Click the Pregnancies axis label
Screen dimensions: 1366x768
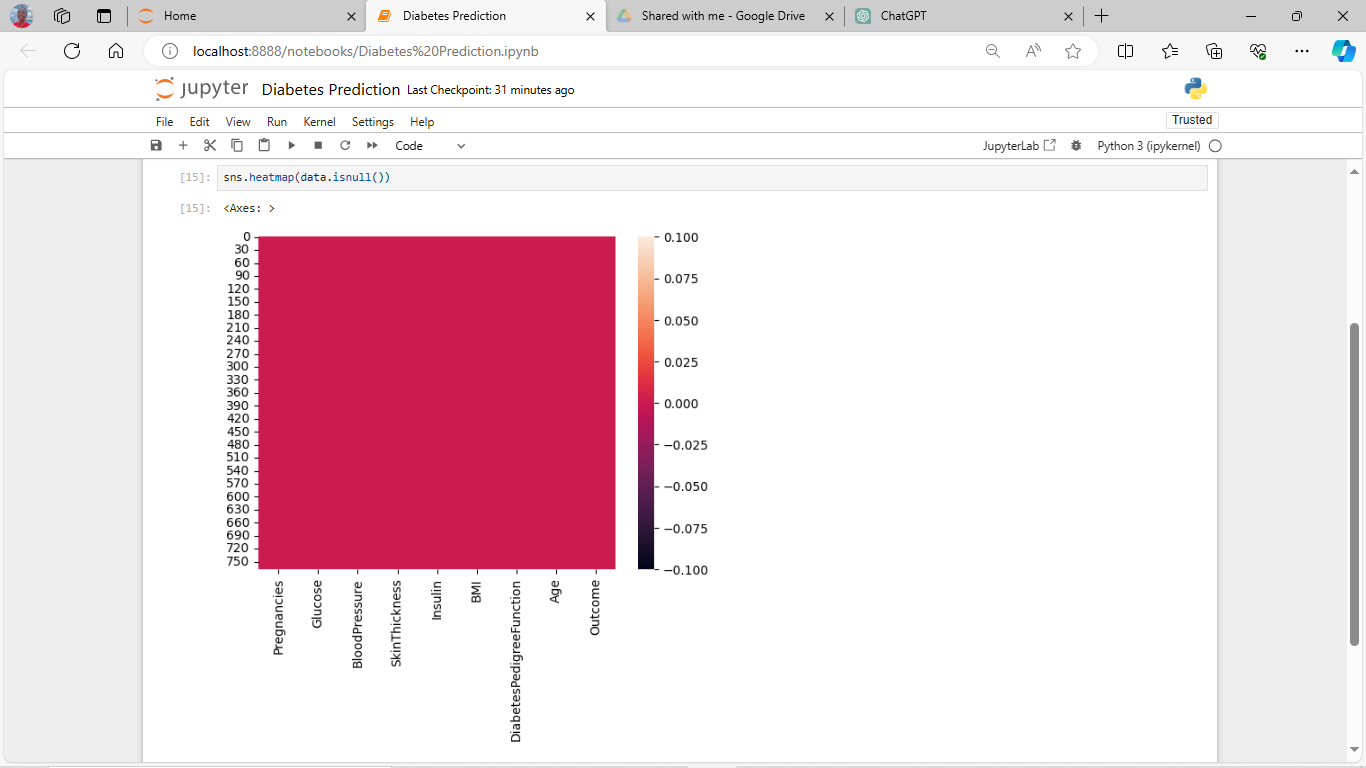coord(278,617)
